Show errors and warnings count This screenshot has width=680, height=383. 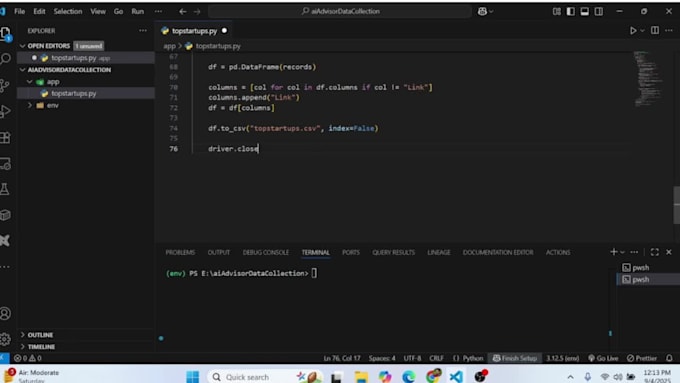click(x=28, y=358)
